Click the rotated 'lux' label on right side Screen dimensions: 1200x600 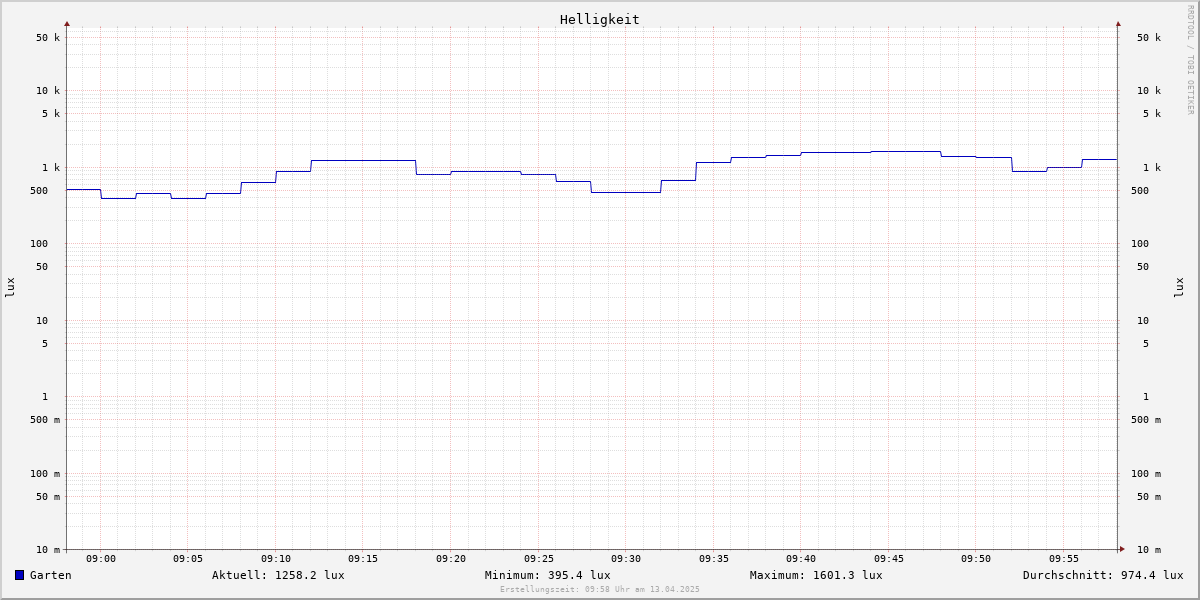(1179, 287)
